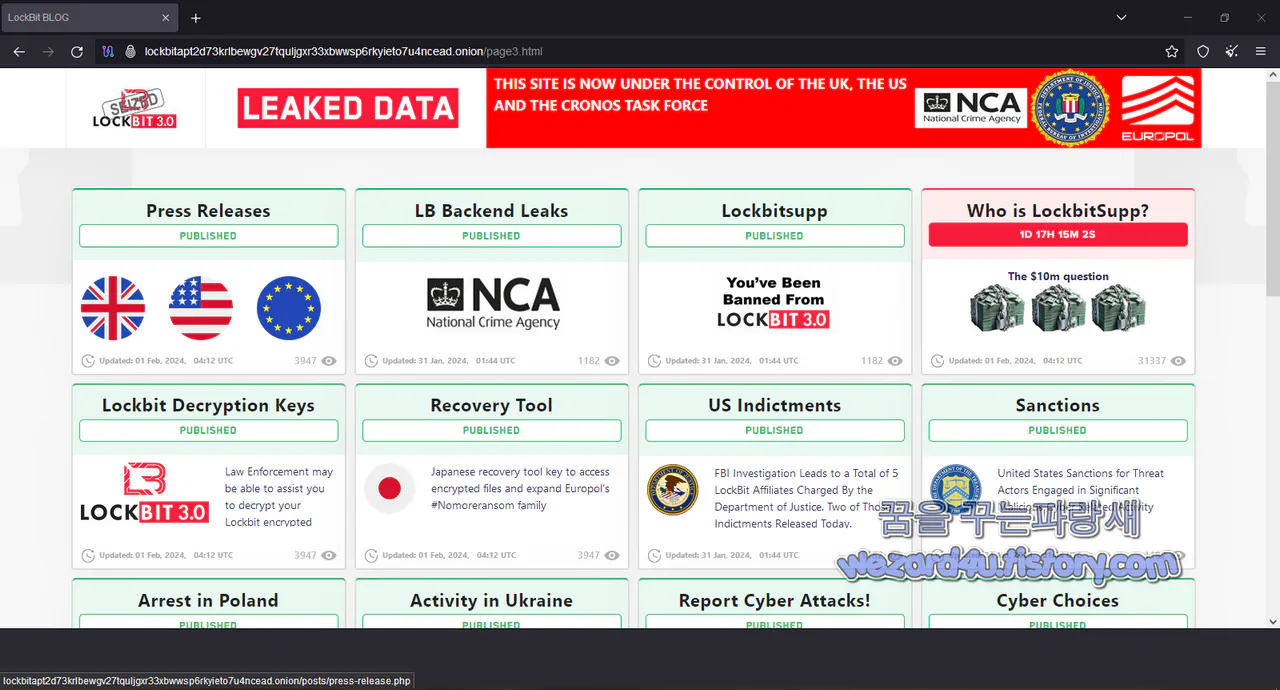Click the NCA National Crime Agency header logo
The image size is (1280, 690).
971,108
